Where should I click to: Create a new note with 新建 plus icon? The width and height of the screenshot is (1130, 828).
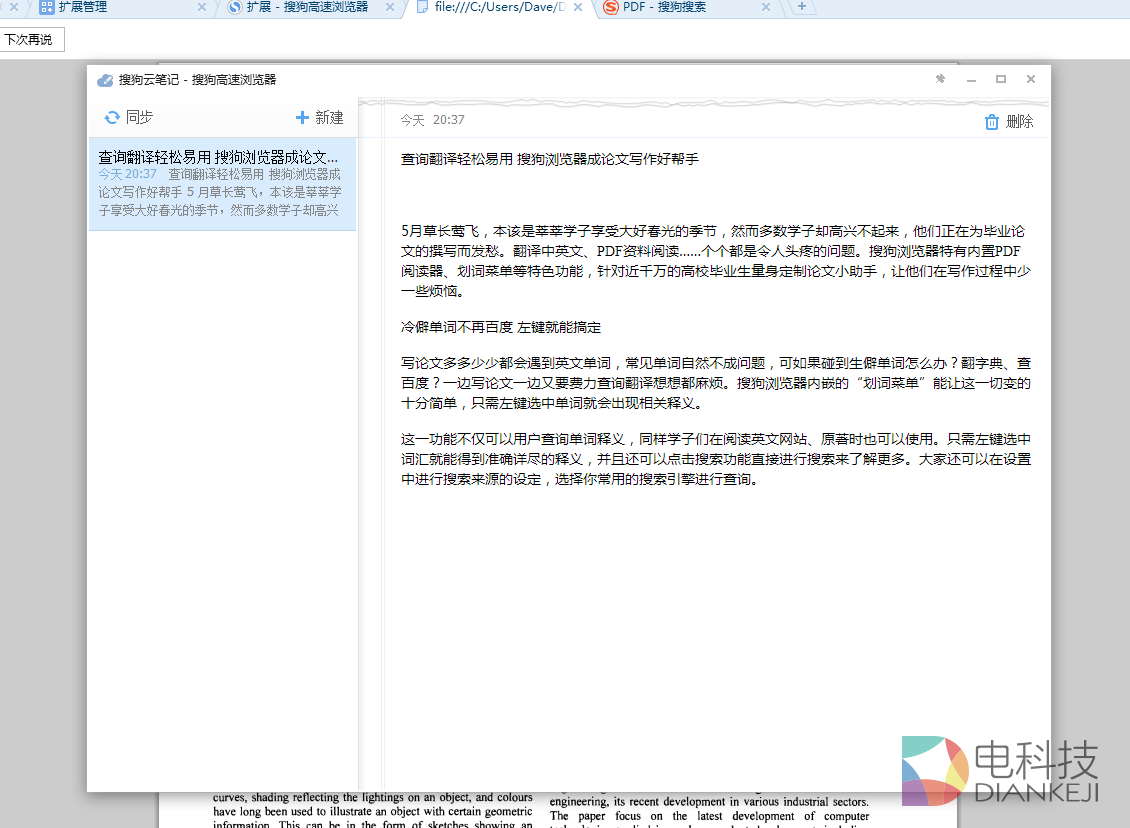(303, 118)
